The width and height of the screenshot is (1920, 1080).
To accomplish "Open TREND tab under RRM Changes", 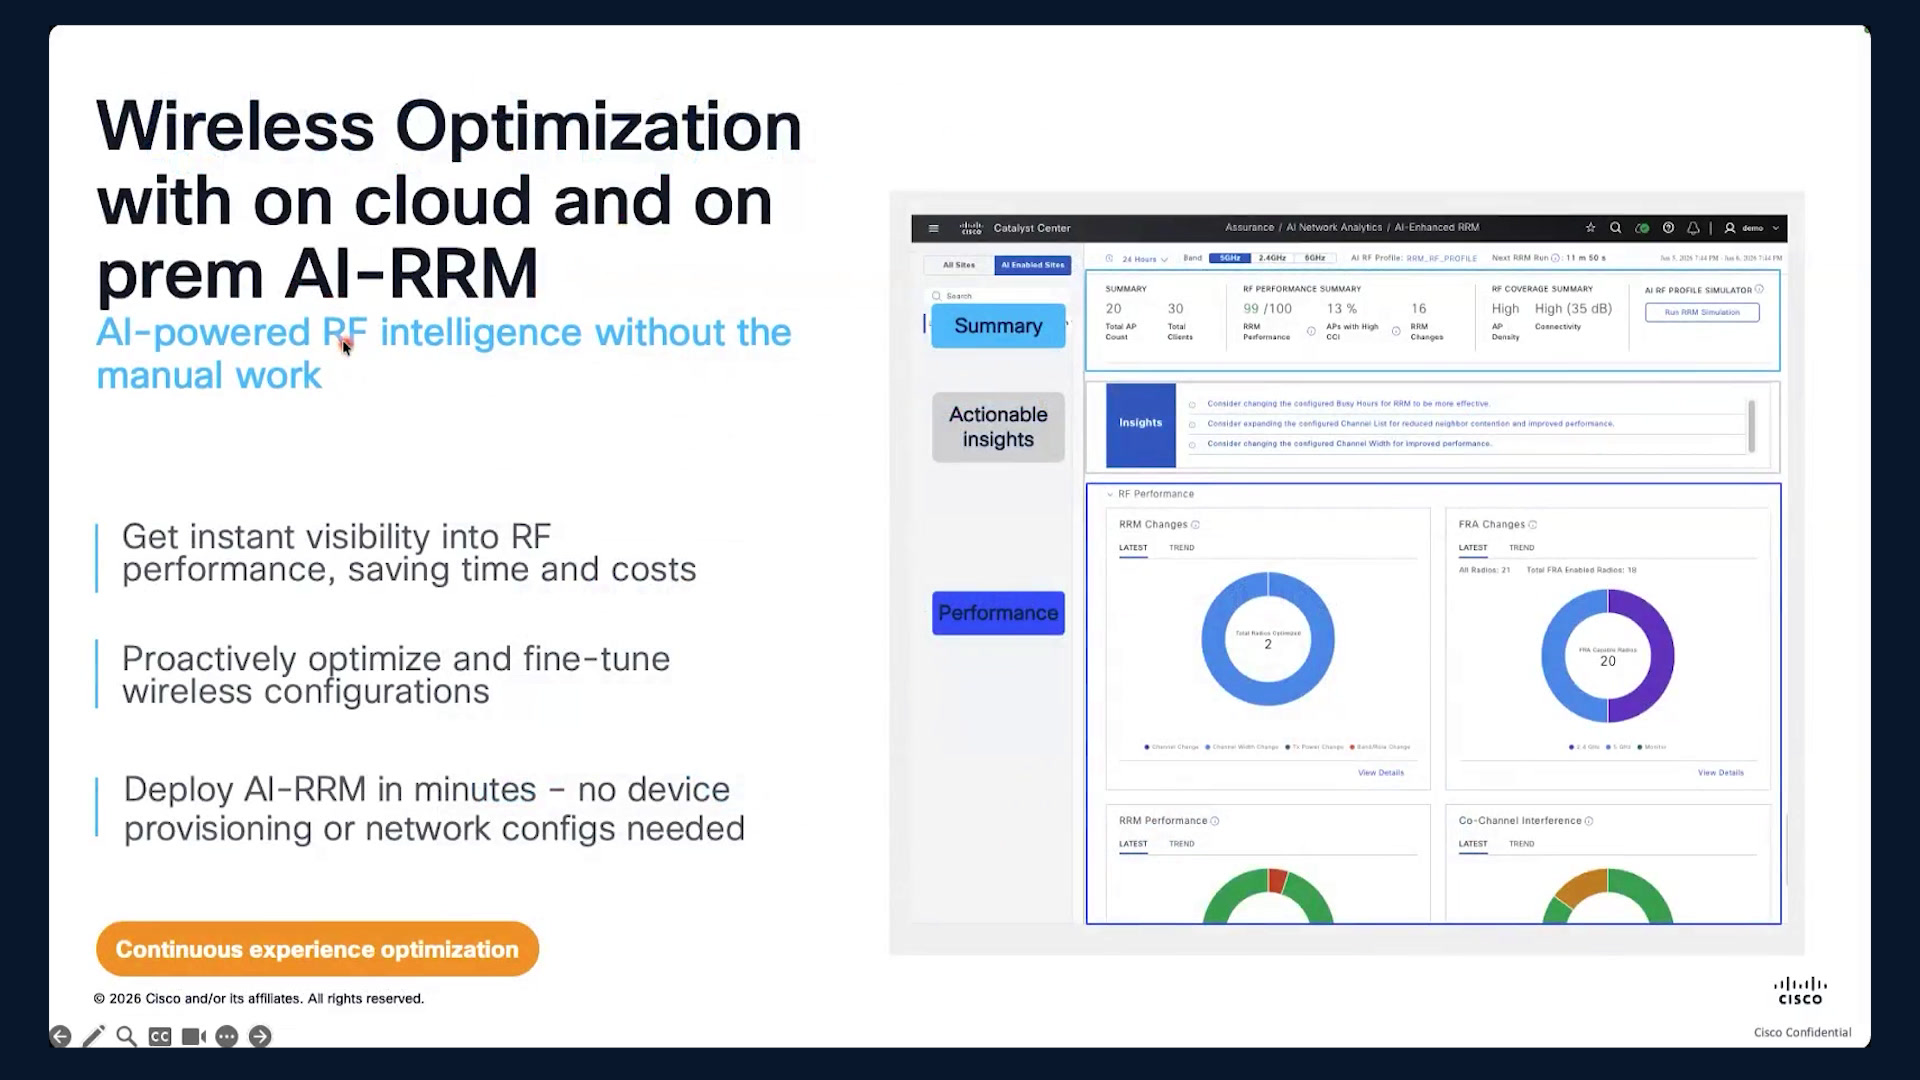I will pyautogui.click(x=1182, y=548).
